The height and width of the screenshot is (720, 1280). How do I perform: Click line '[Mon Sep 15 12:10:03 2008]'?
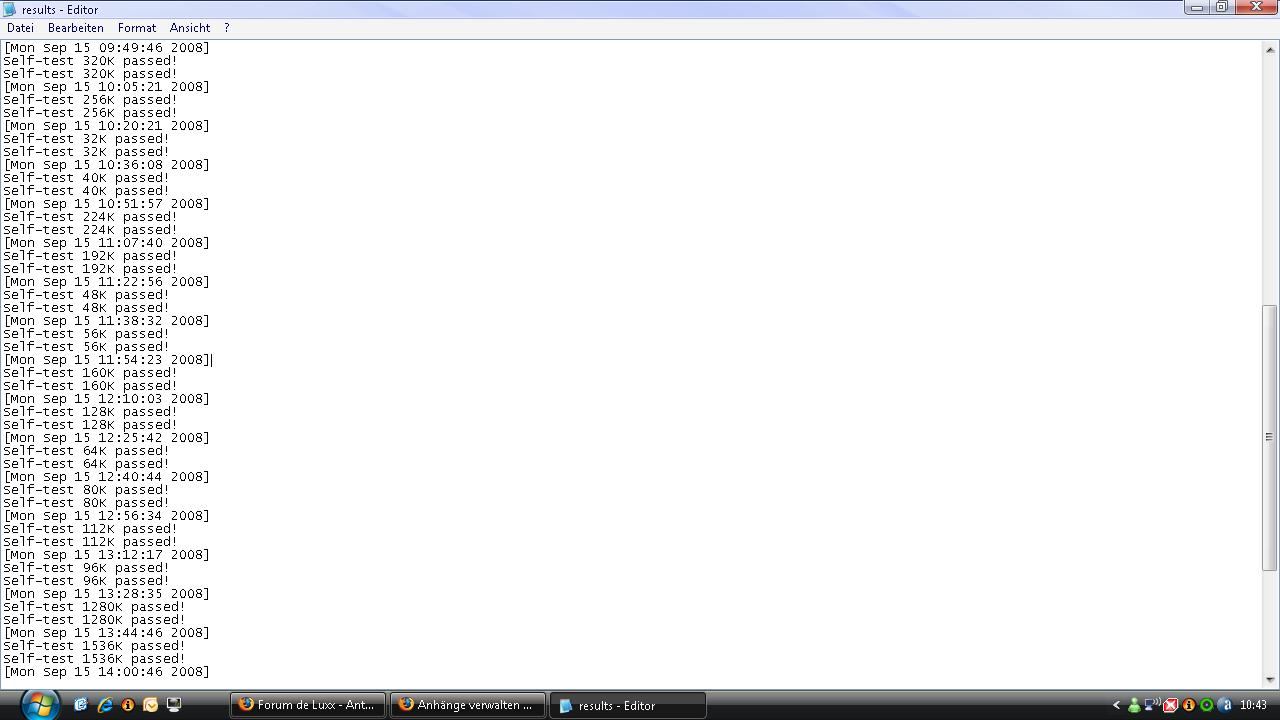click(x=107, y=398)
